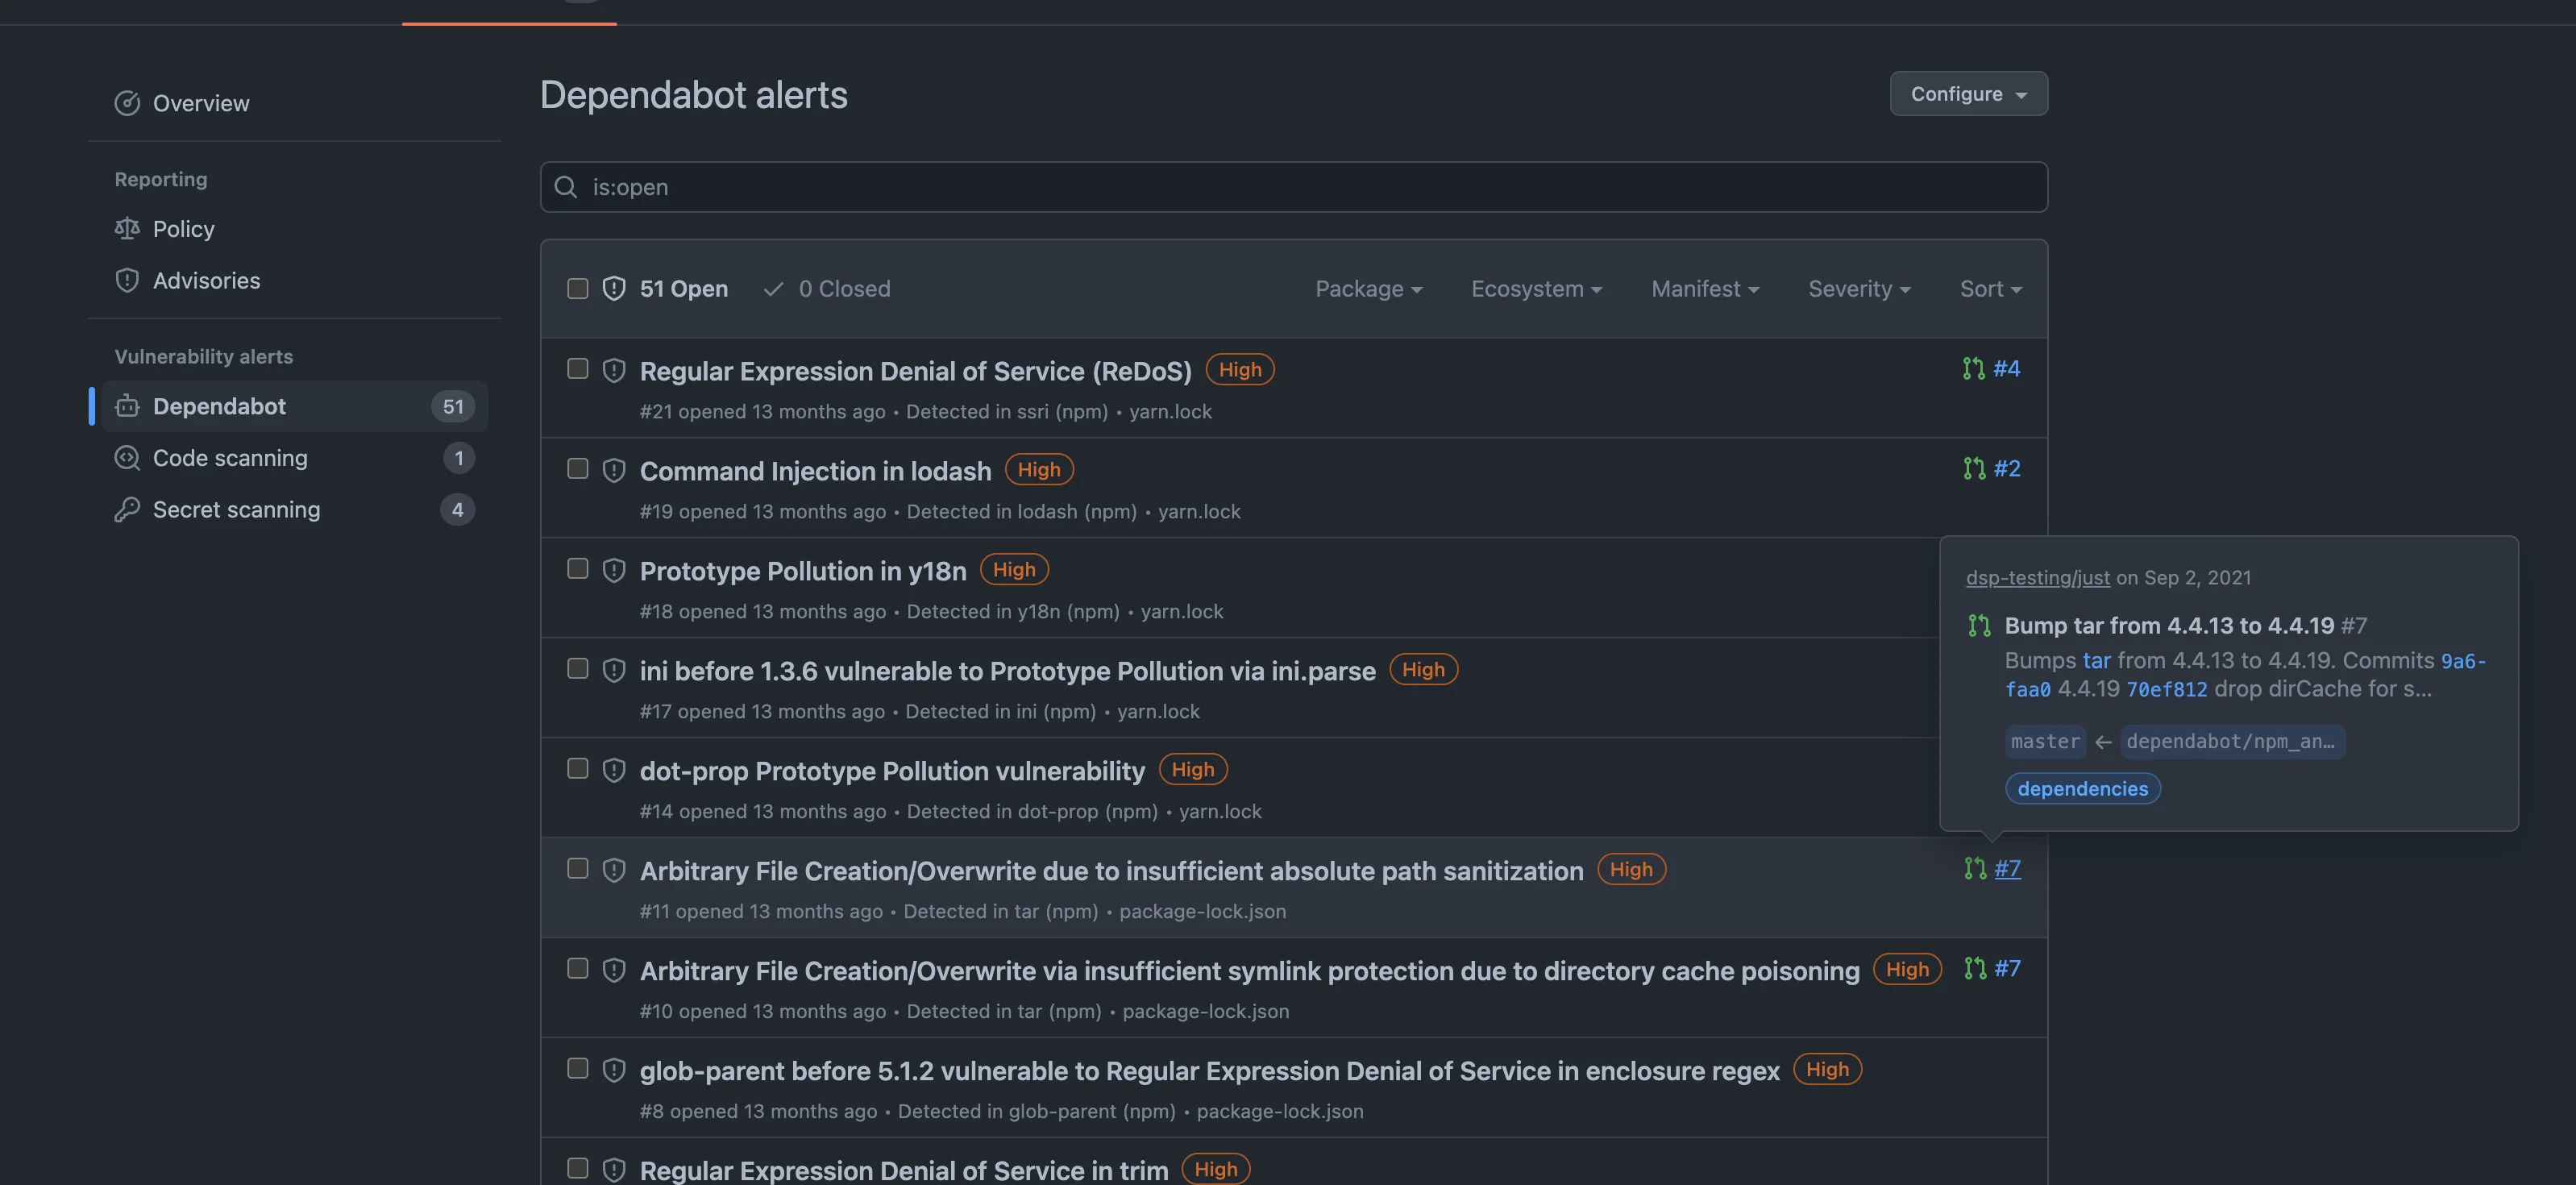Check the dot-prop Prototype Pollution vulnerability checkbox

(577, 768)
